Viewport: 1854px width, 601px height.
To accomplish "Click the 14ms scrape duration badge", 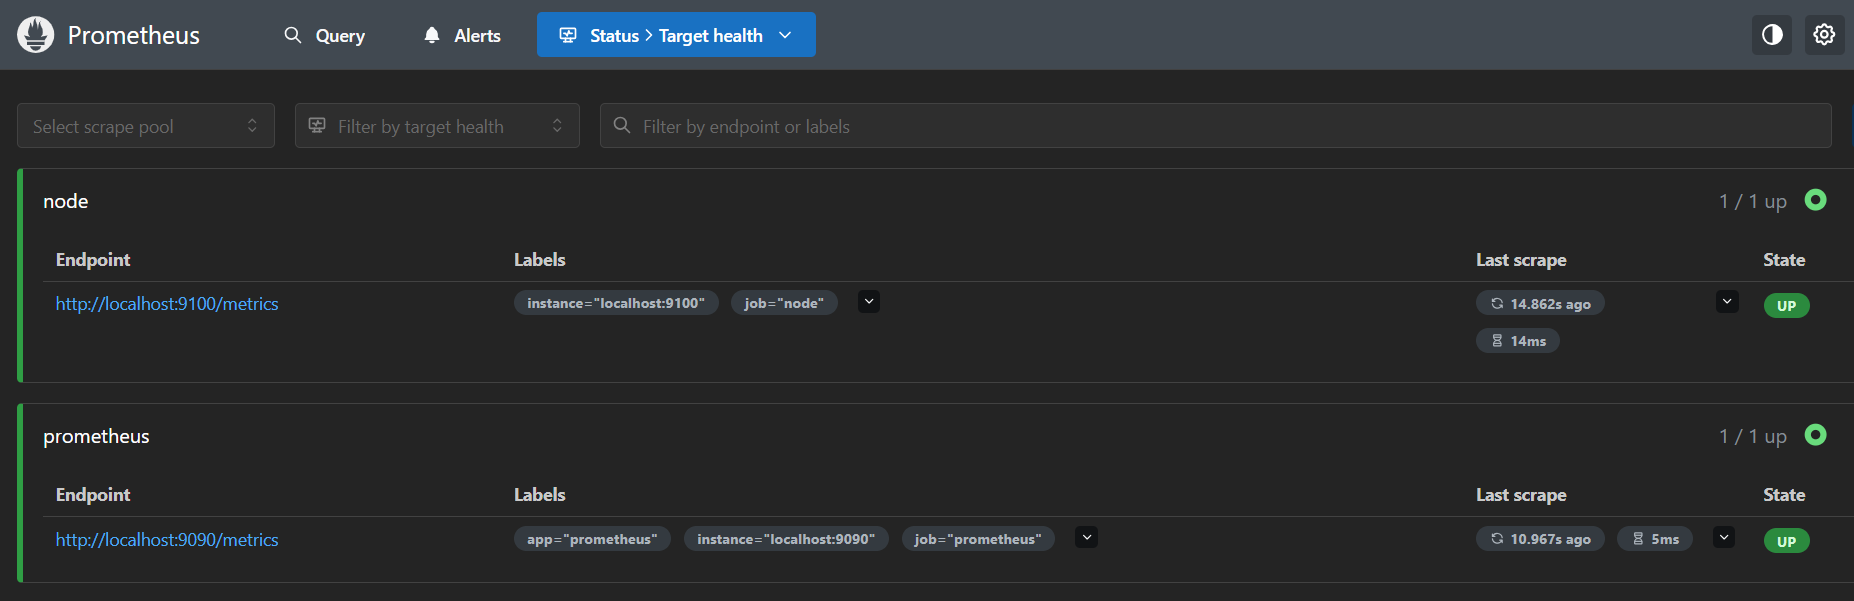I will click(1518, 341).
